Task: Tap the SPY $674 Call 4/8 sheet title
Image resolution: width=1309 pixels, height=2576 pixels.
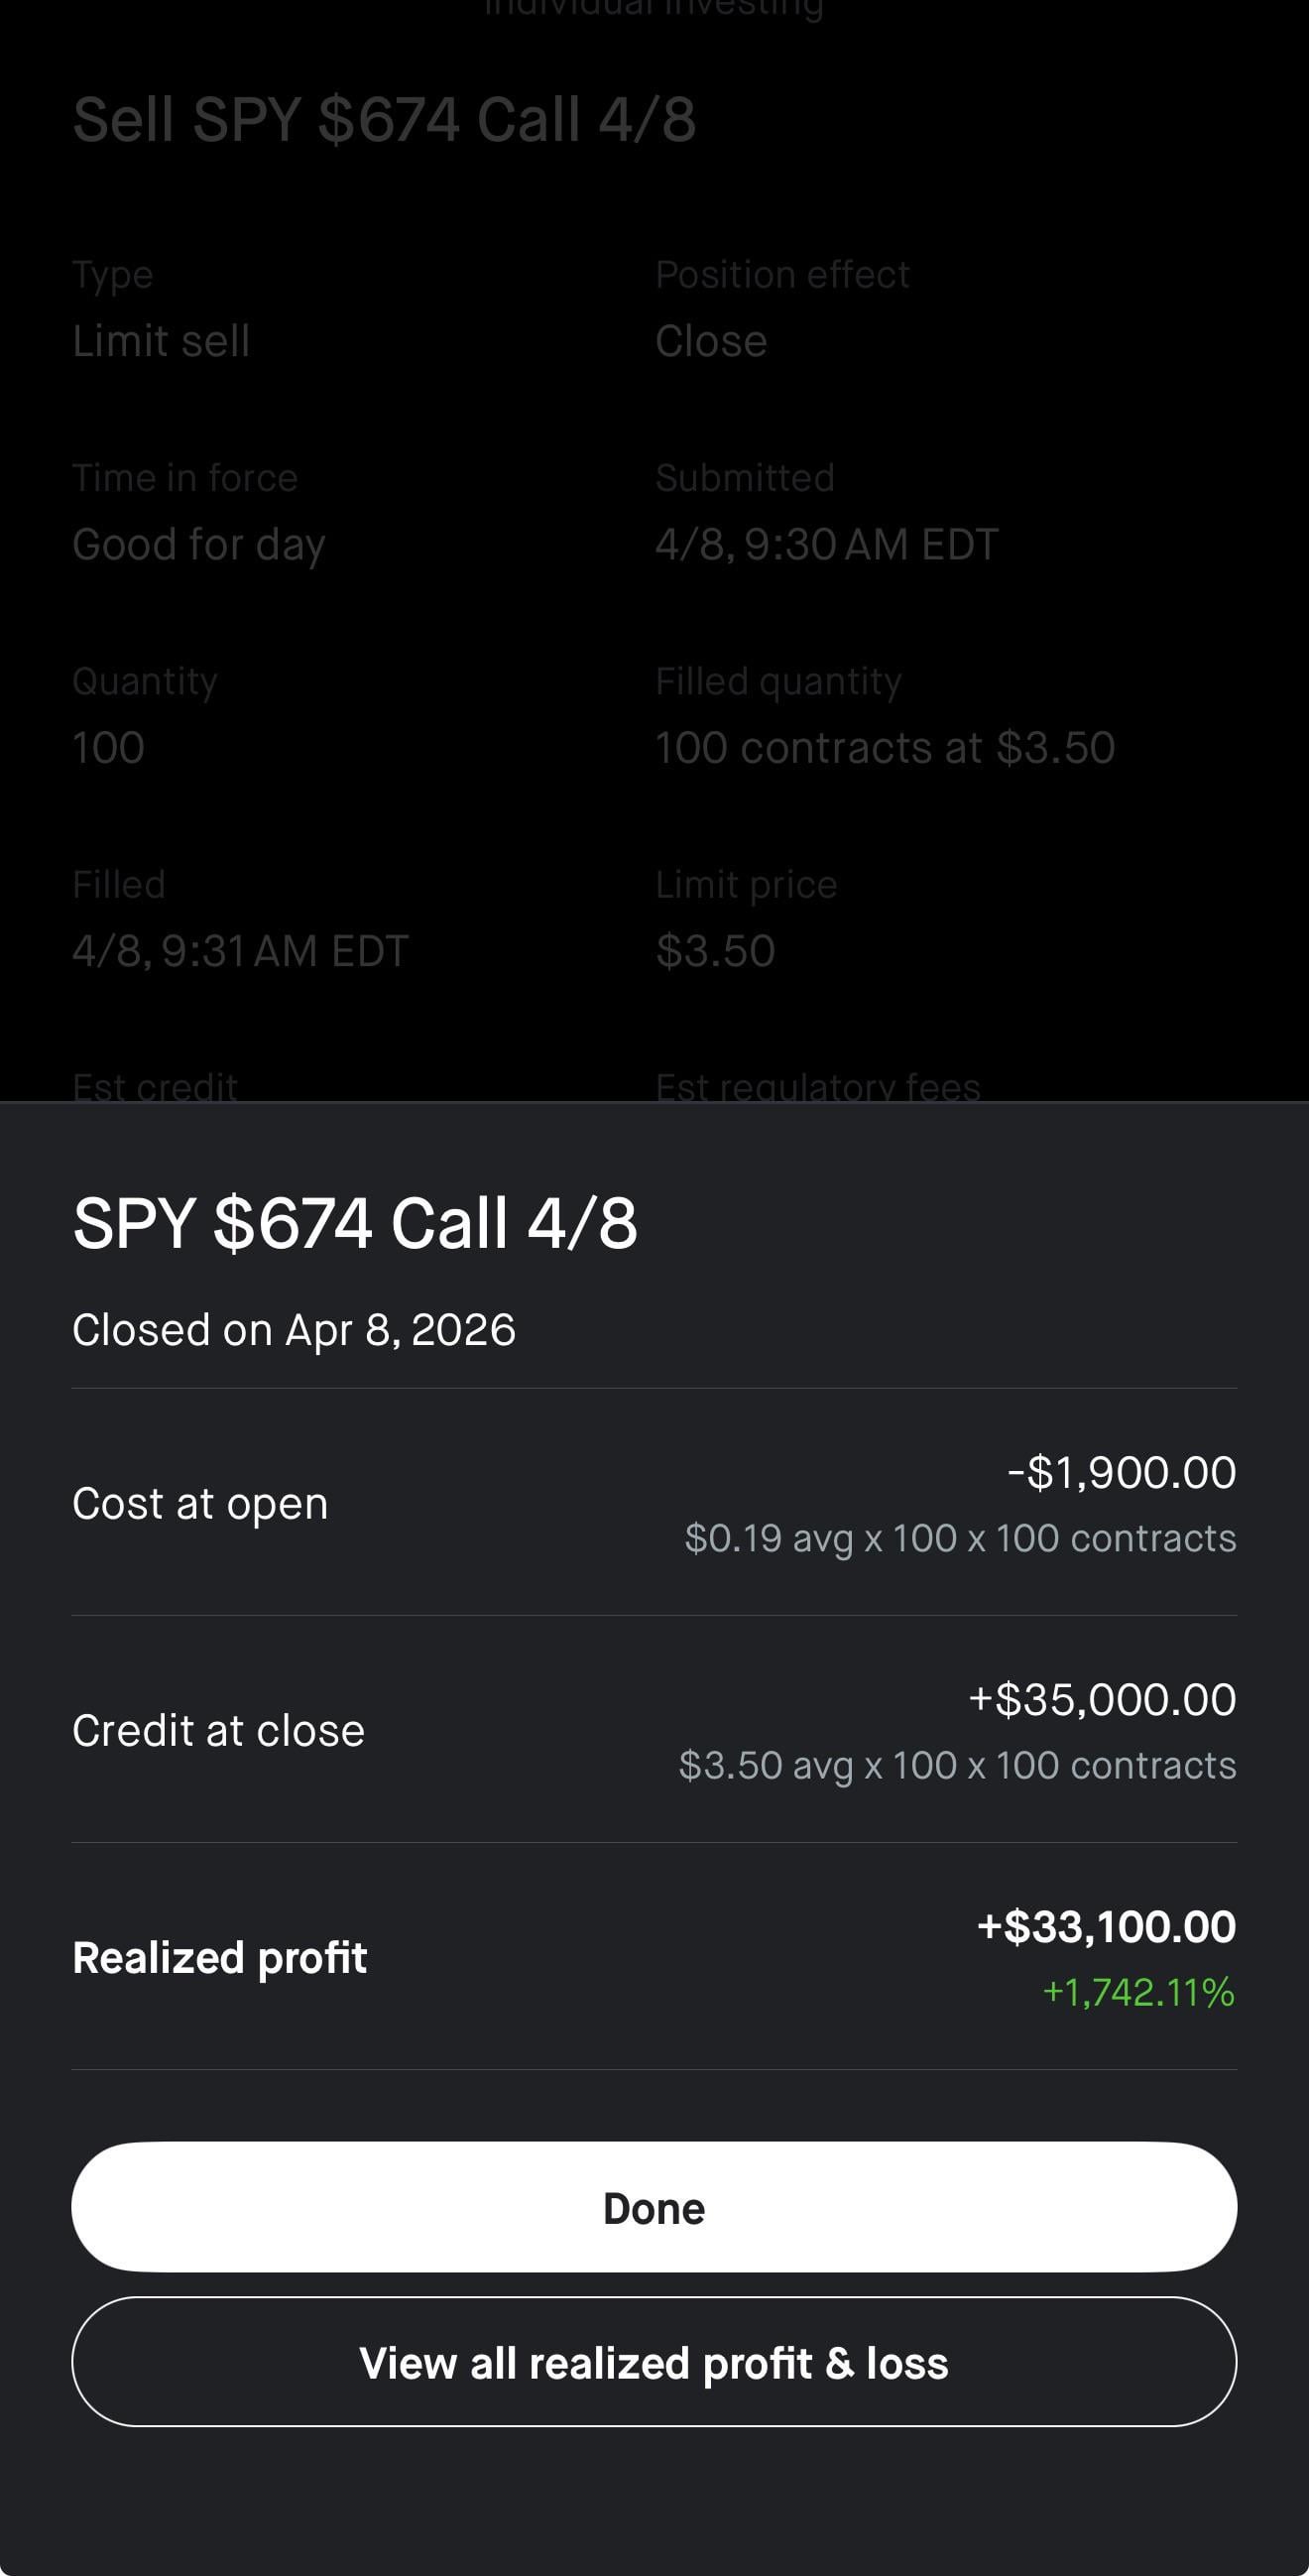Action: tap(355, 1223)
